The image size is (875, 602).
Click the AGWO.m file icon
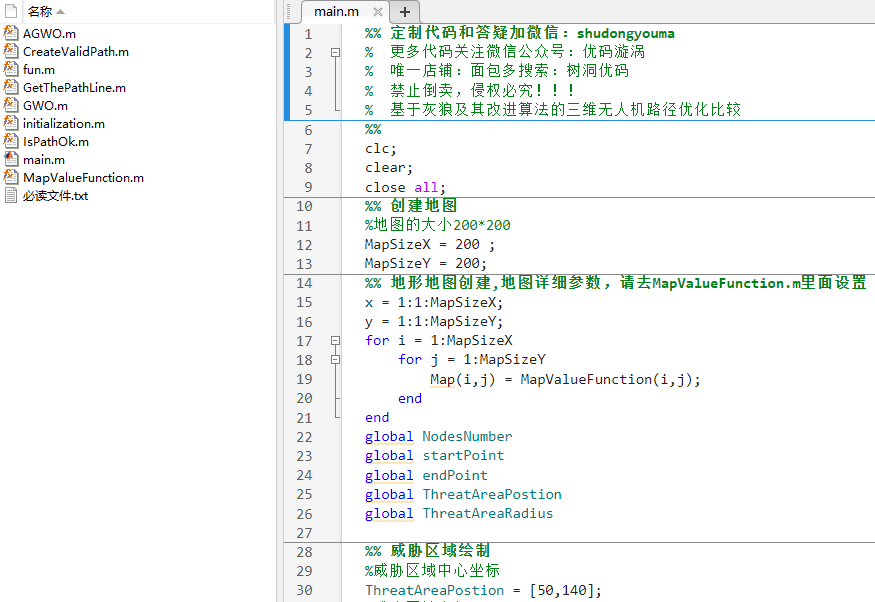tap(11, 33)
